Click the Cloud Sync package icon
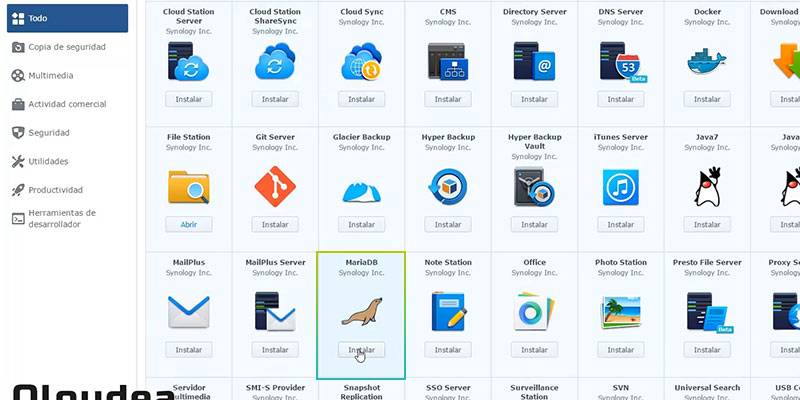This screenshot has height=400, width=800. (x=361, y=62)
